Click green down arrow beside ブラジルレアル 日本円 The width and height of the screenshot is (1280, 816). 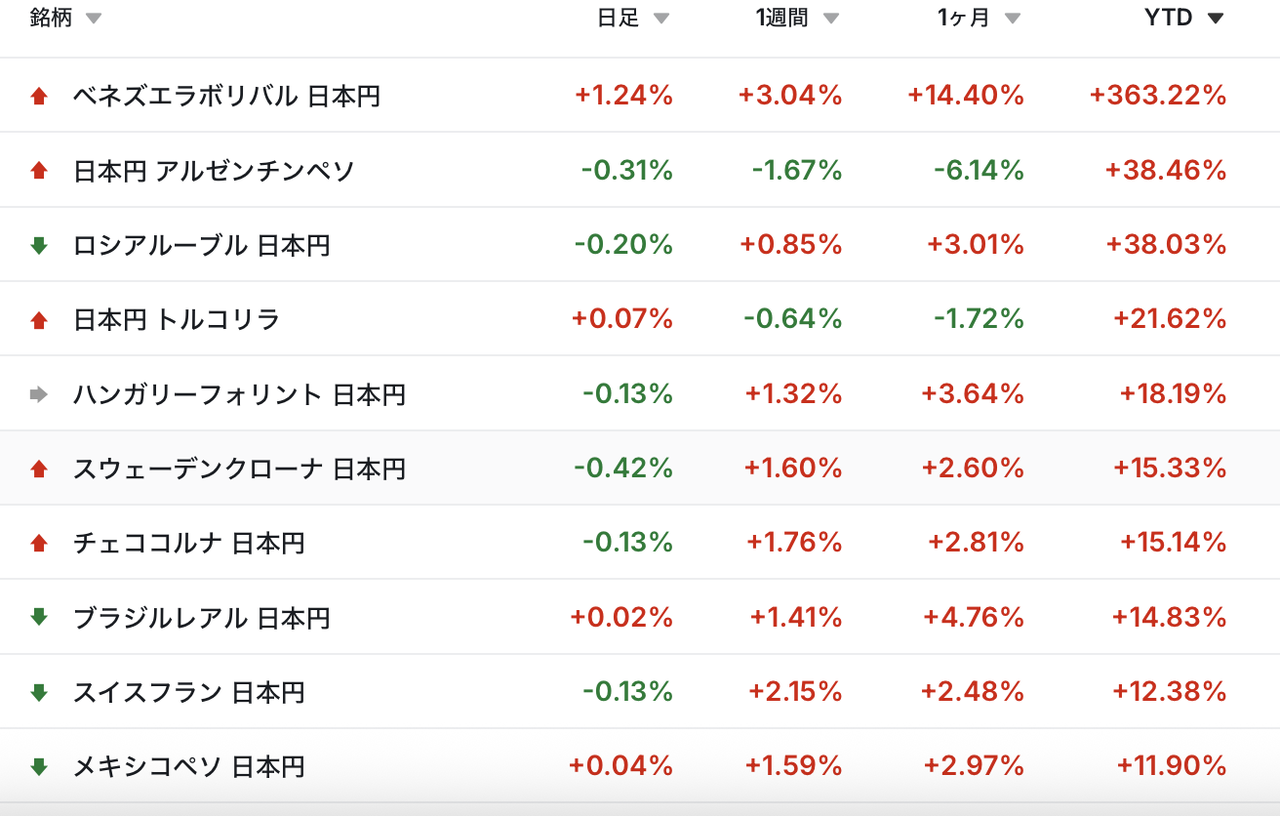39,618
